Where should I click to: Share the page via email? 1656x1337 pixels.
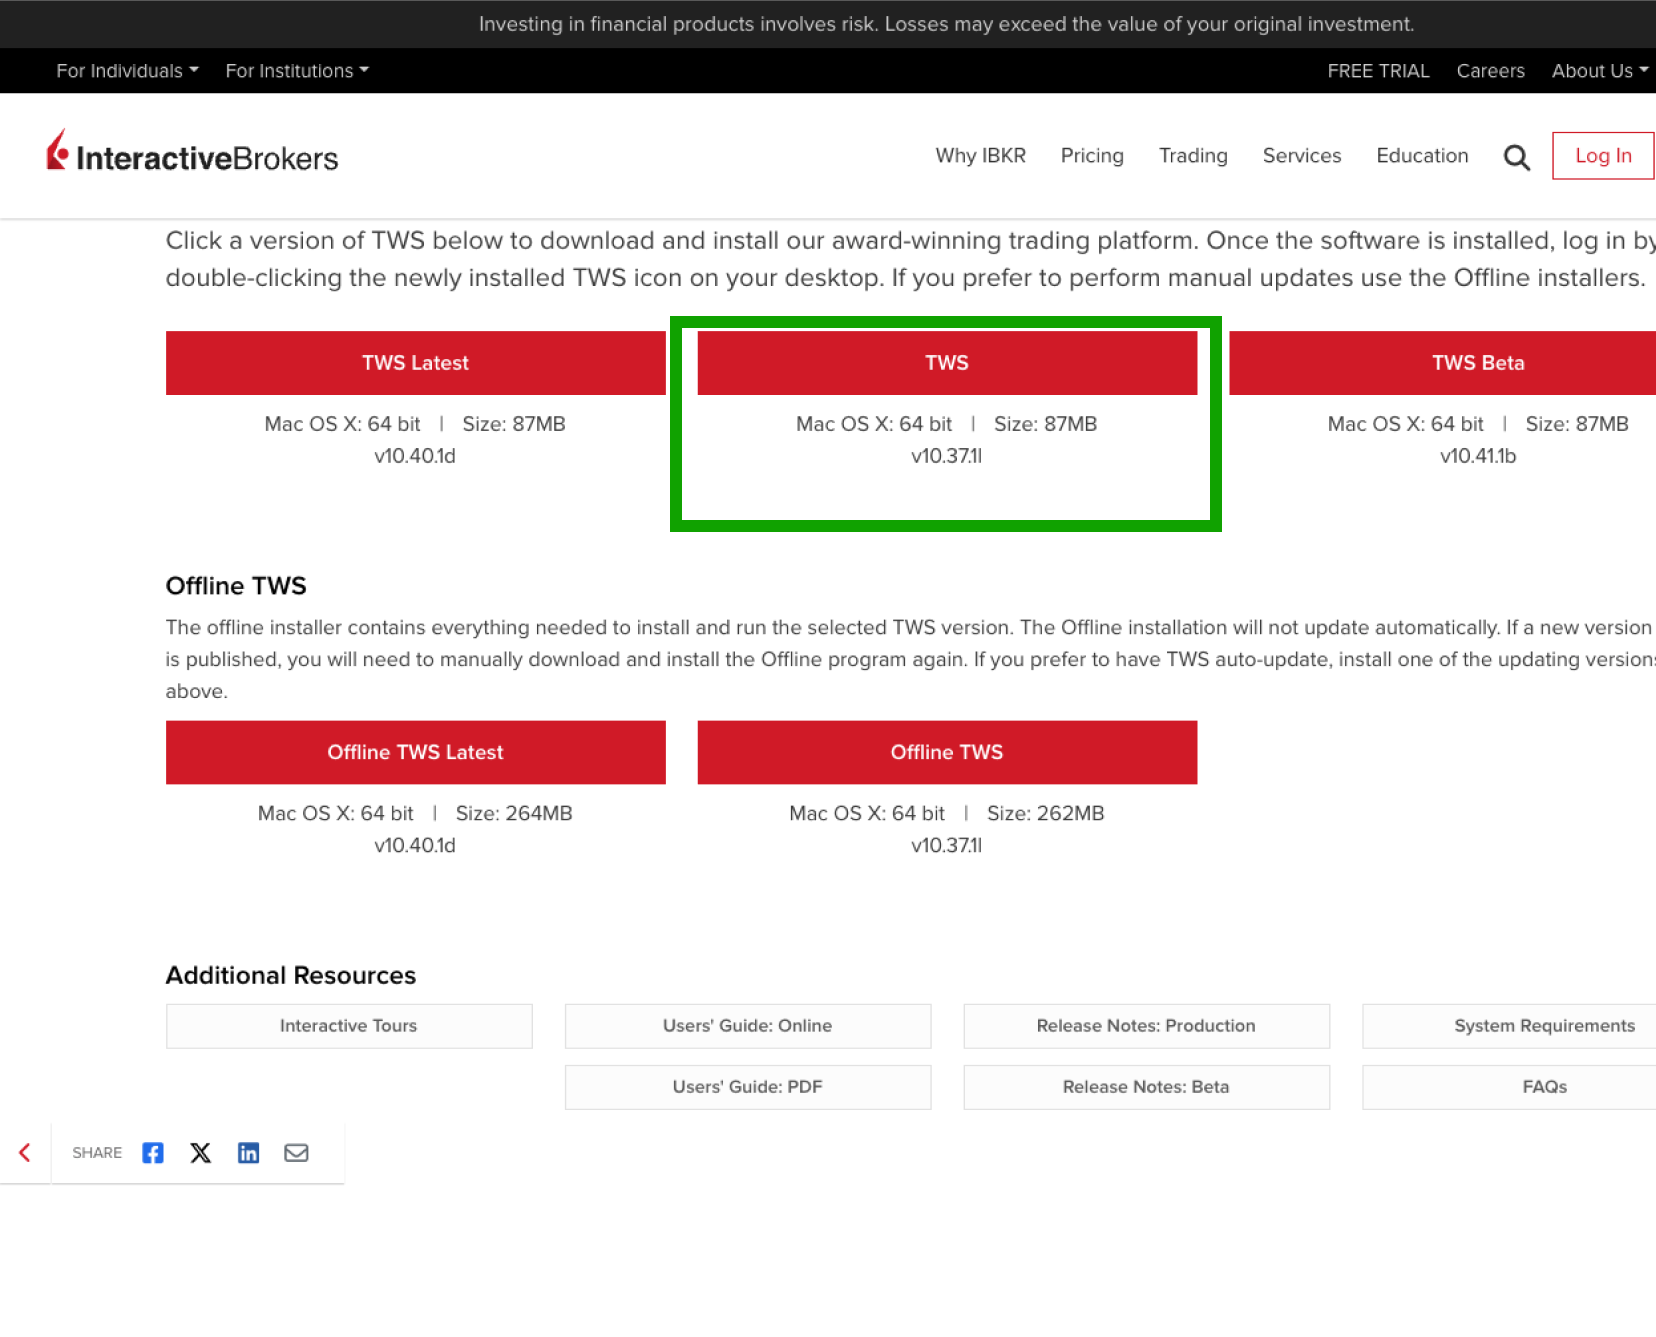[x=296, y=1152]
